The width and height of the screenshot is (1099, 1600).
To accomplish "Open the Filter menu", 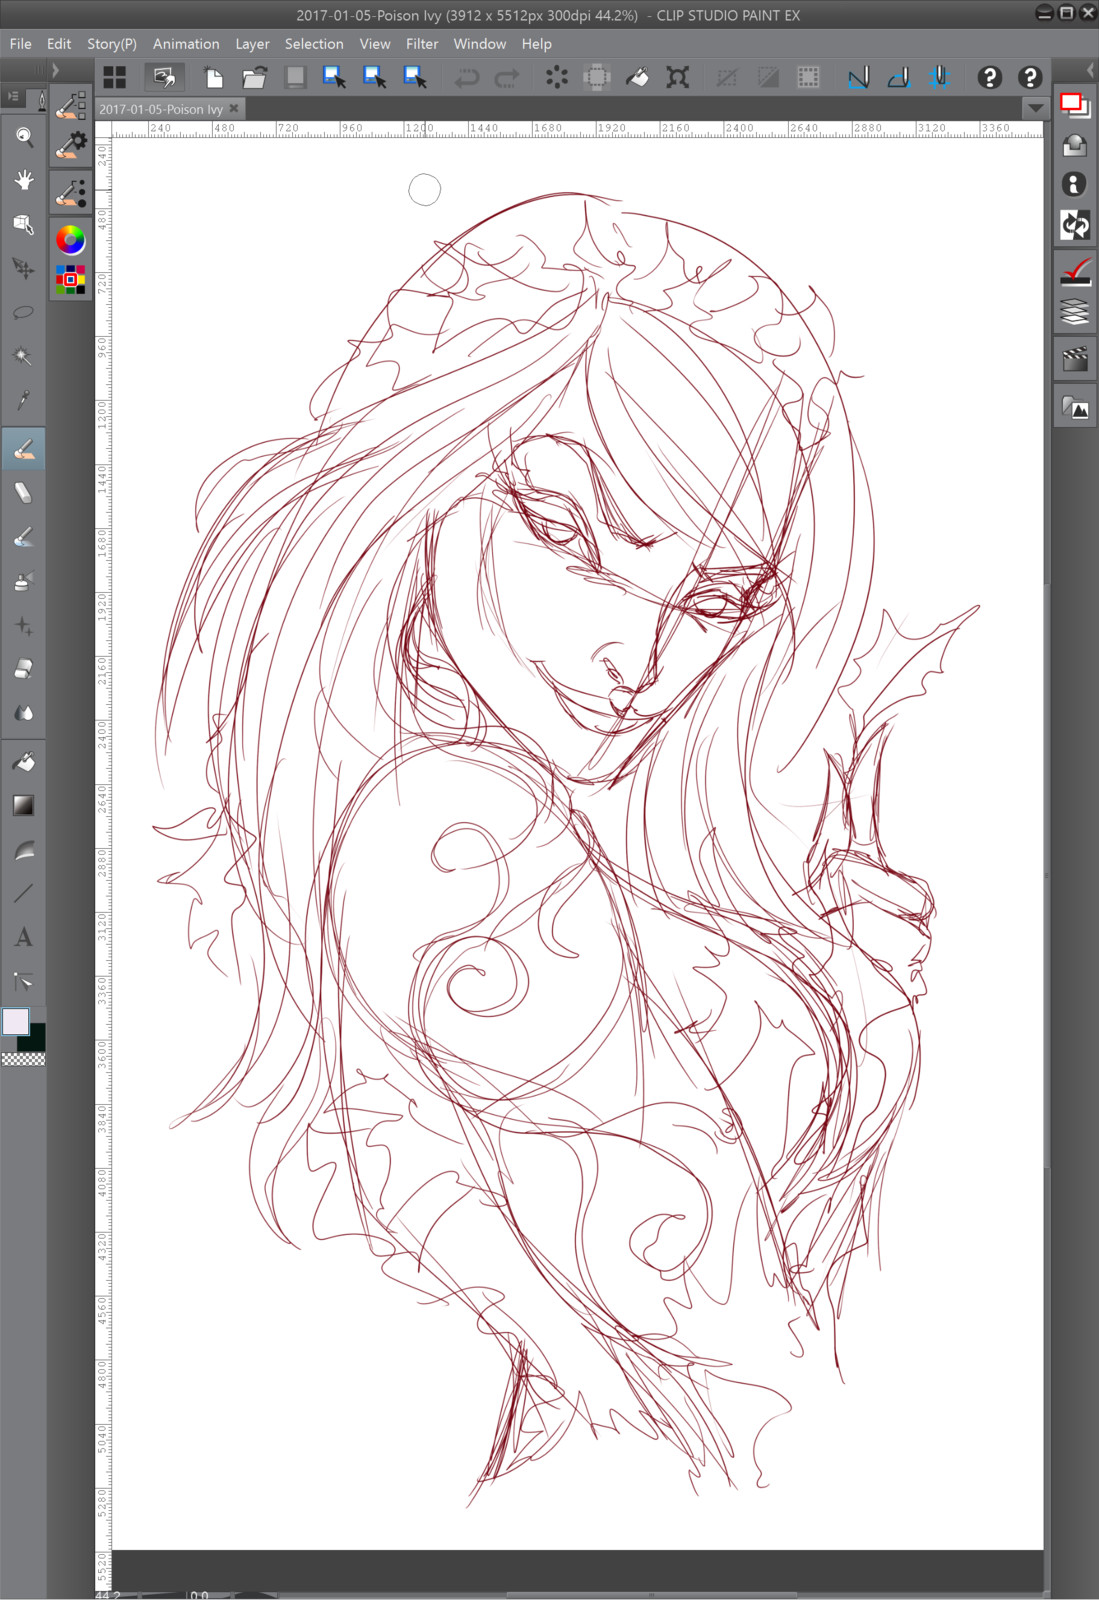I will 422,44.
